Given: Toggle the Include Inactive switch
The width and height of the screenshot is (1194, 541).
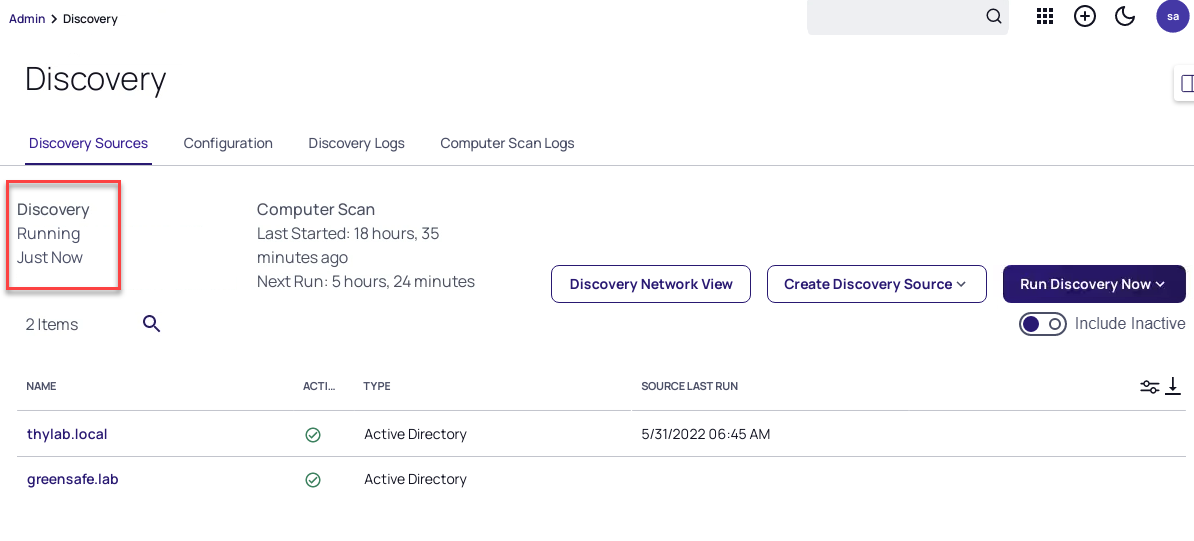Looking at the screenshot, I should [x=1042, y=324].
